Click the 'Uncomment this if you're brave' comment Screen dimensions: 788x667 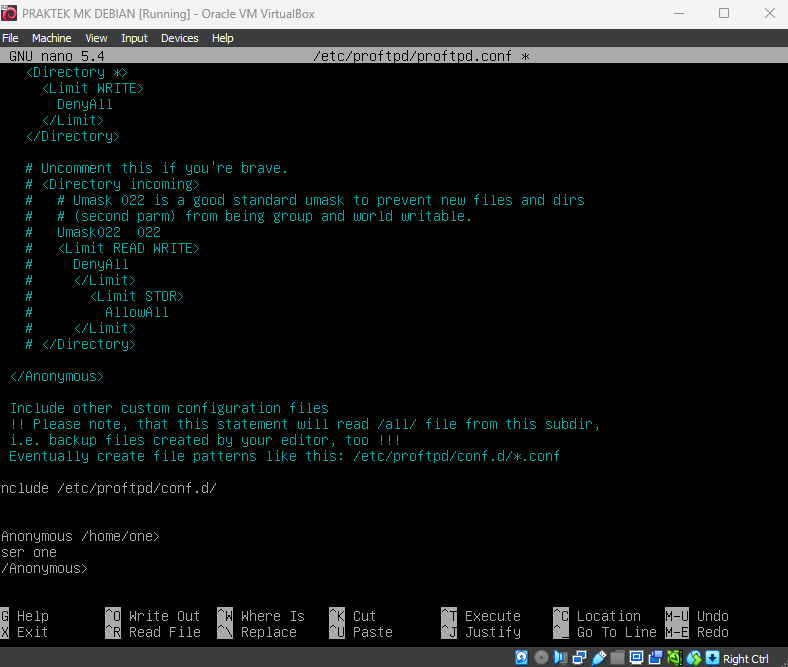156,168
